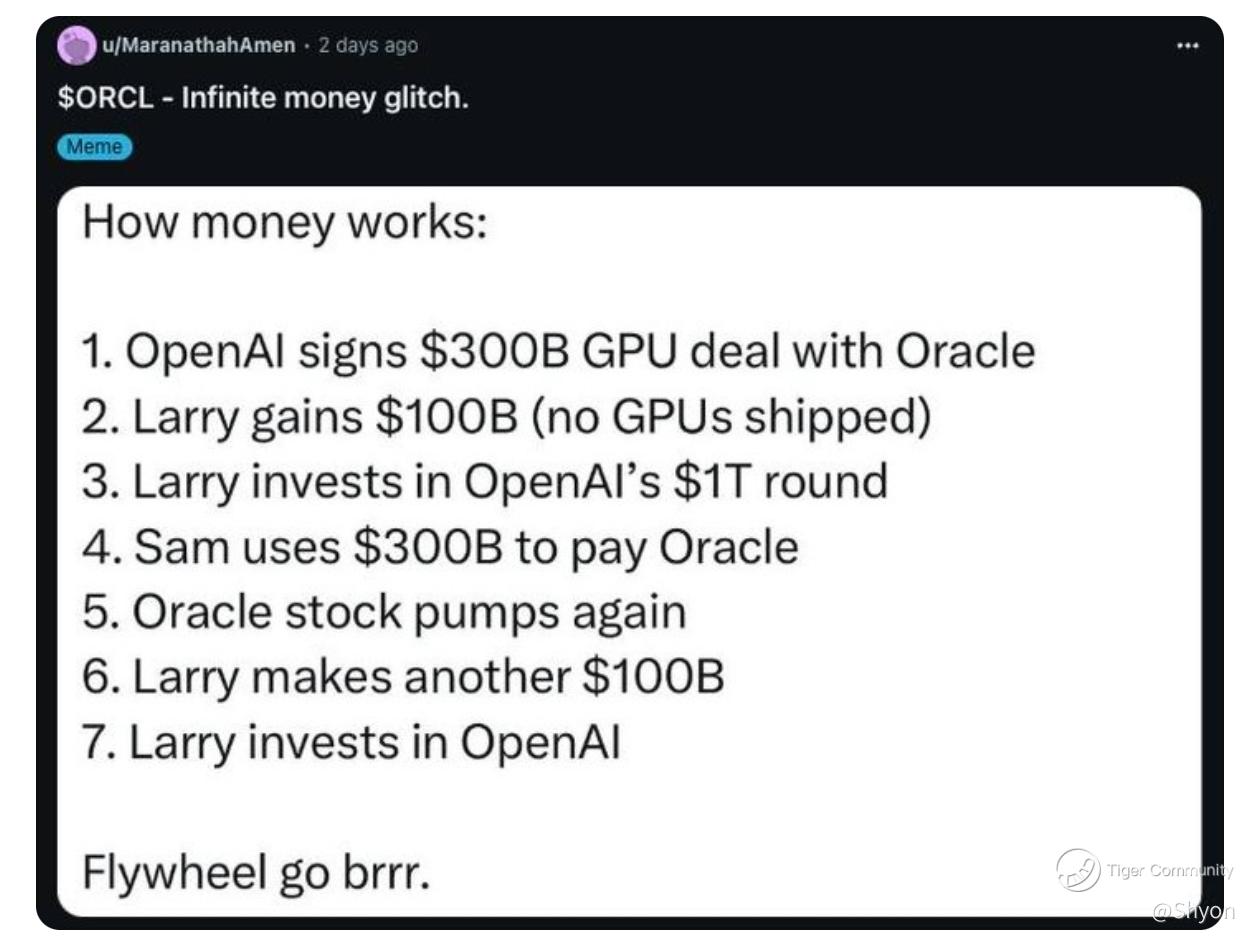Click line 5 'Oracle stock pumps again'
Image resolution: width=1260 pixels, height=940 pixels.
(x=384, y=613)
